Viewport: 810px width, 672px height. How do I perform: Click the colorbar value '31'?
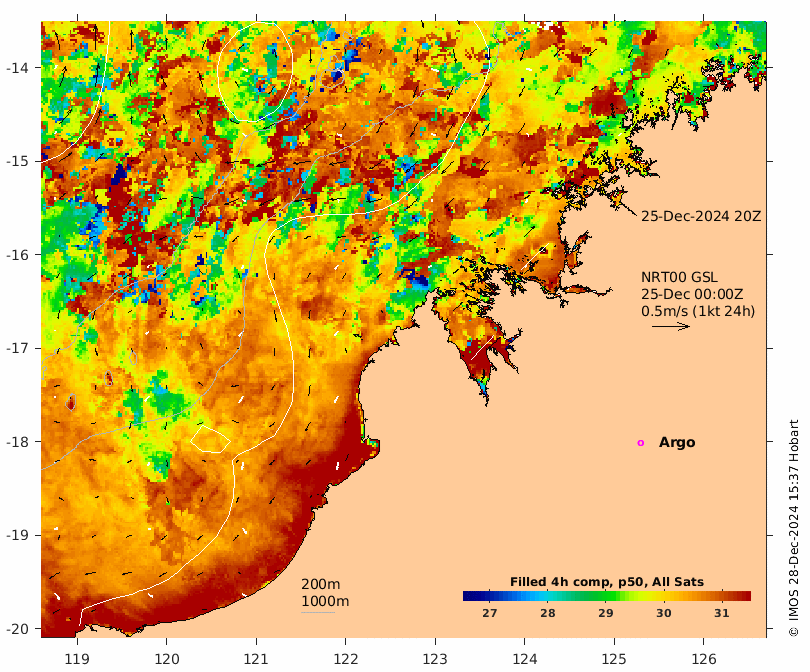[x=722, y=613]
